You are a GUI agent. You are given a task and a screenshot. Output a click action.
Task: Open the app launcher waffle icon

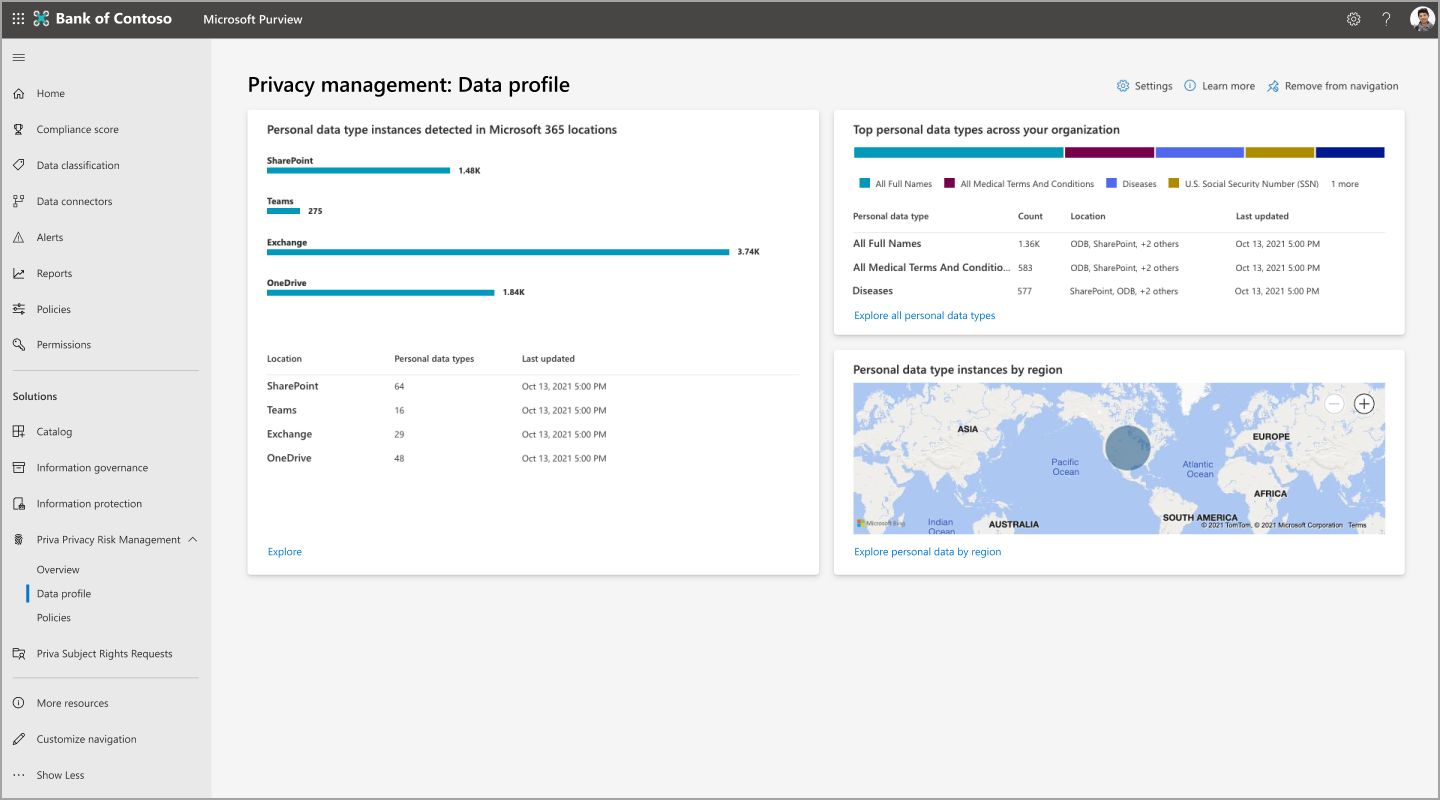pyautogui.click(x=18, y=19)
